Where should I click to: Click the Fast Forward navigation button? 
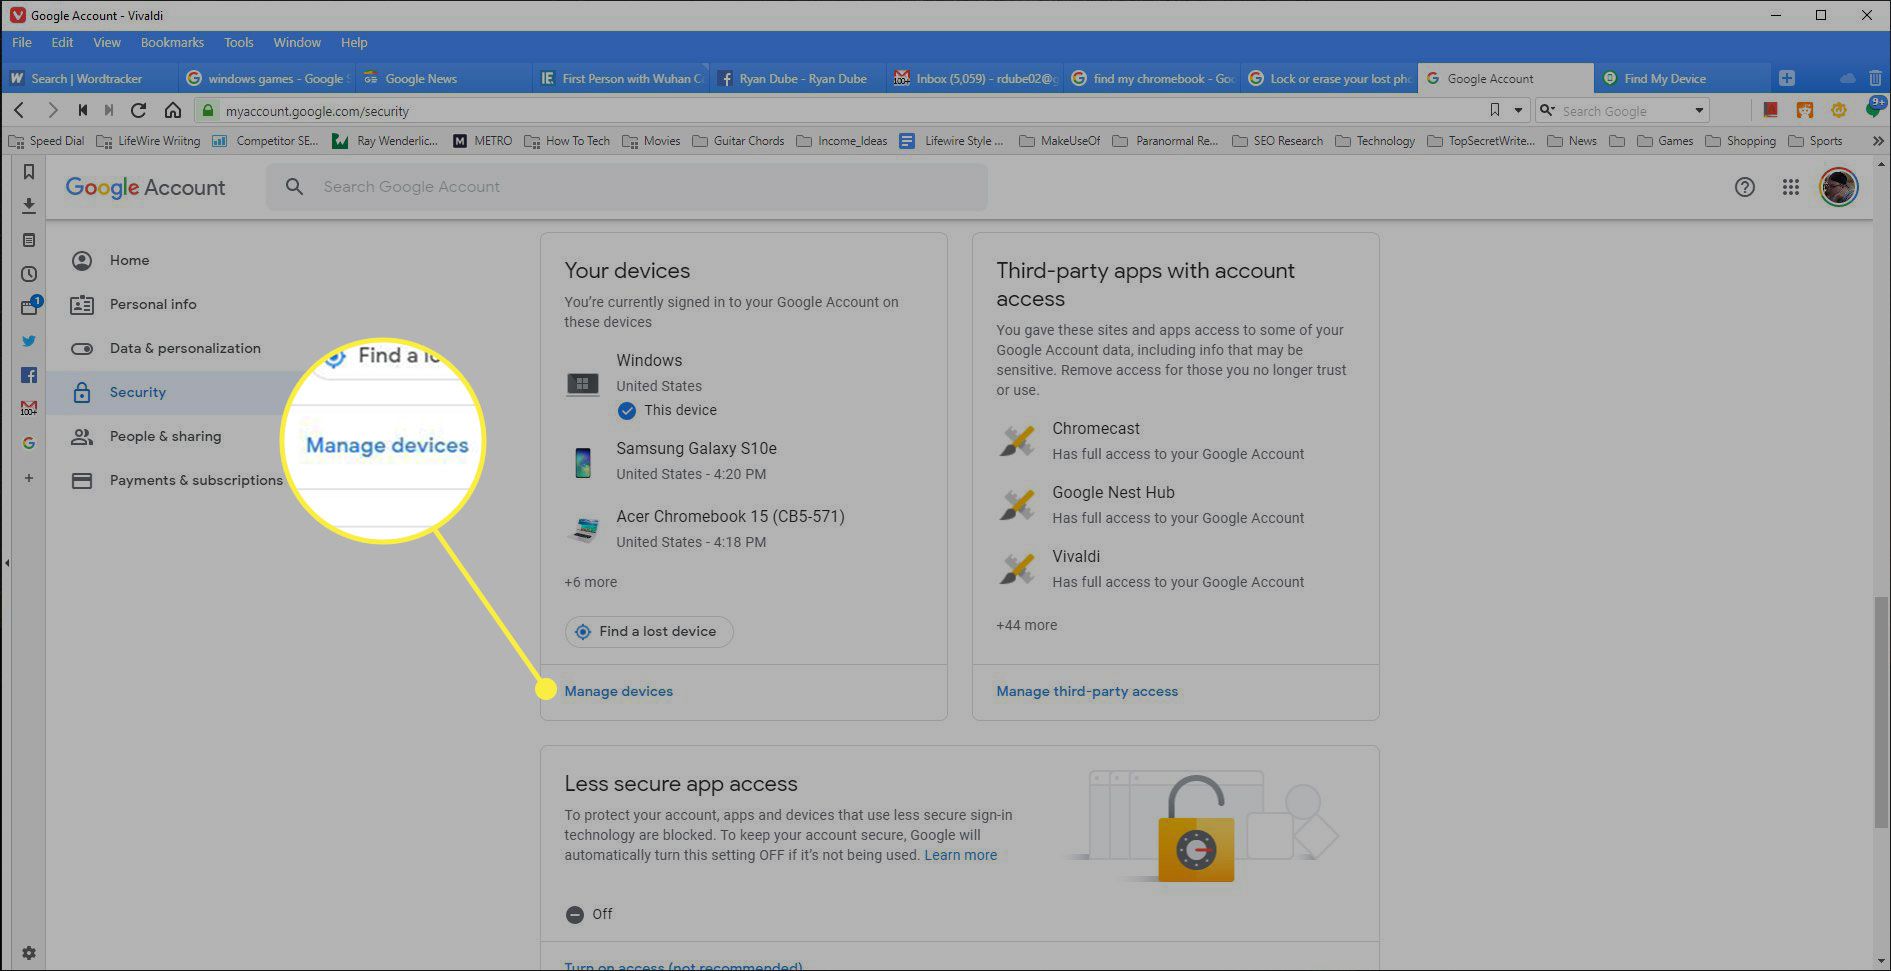click(109, 110)
